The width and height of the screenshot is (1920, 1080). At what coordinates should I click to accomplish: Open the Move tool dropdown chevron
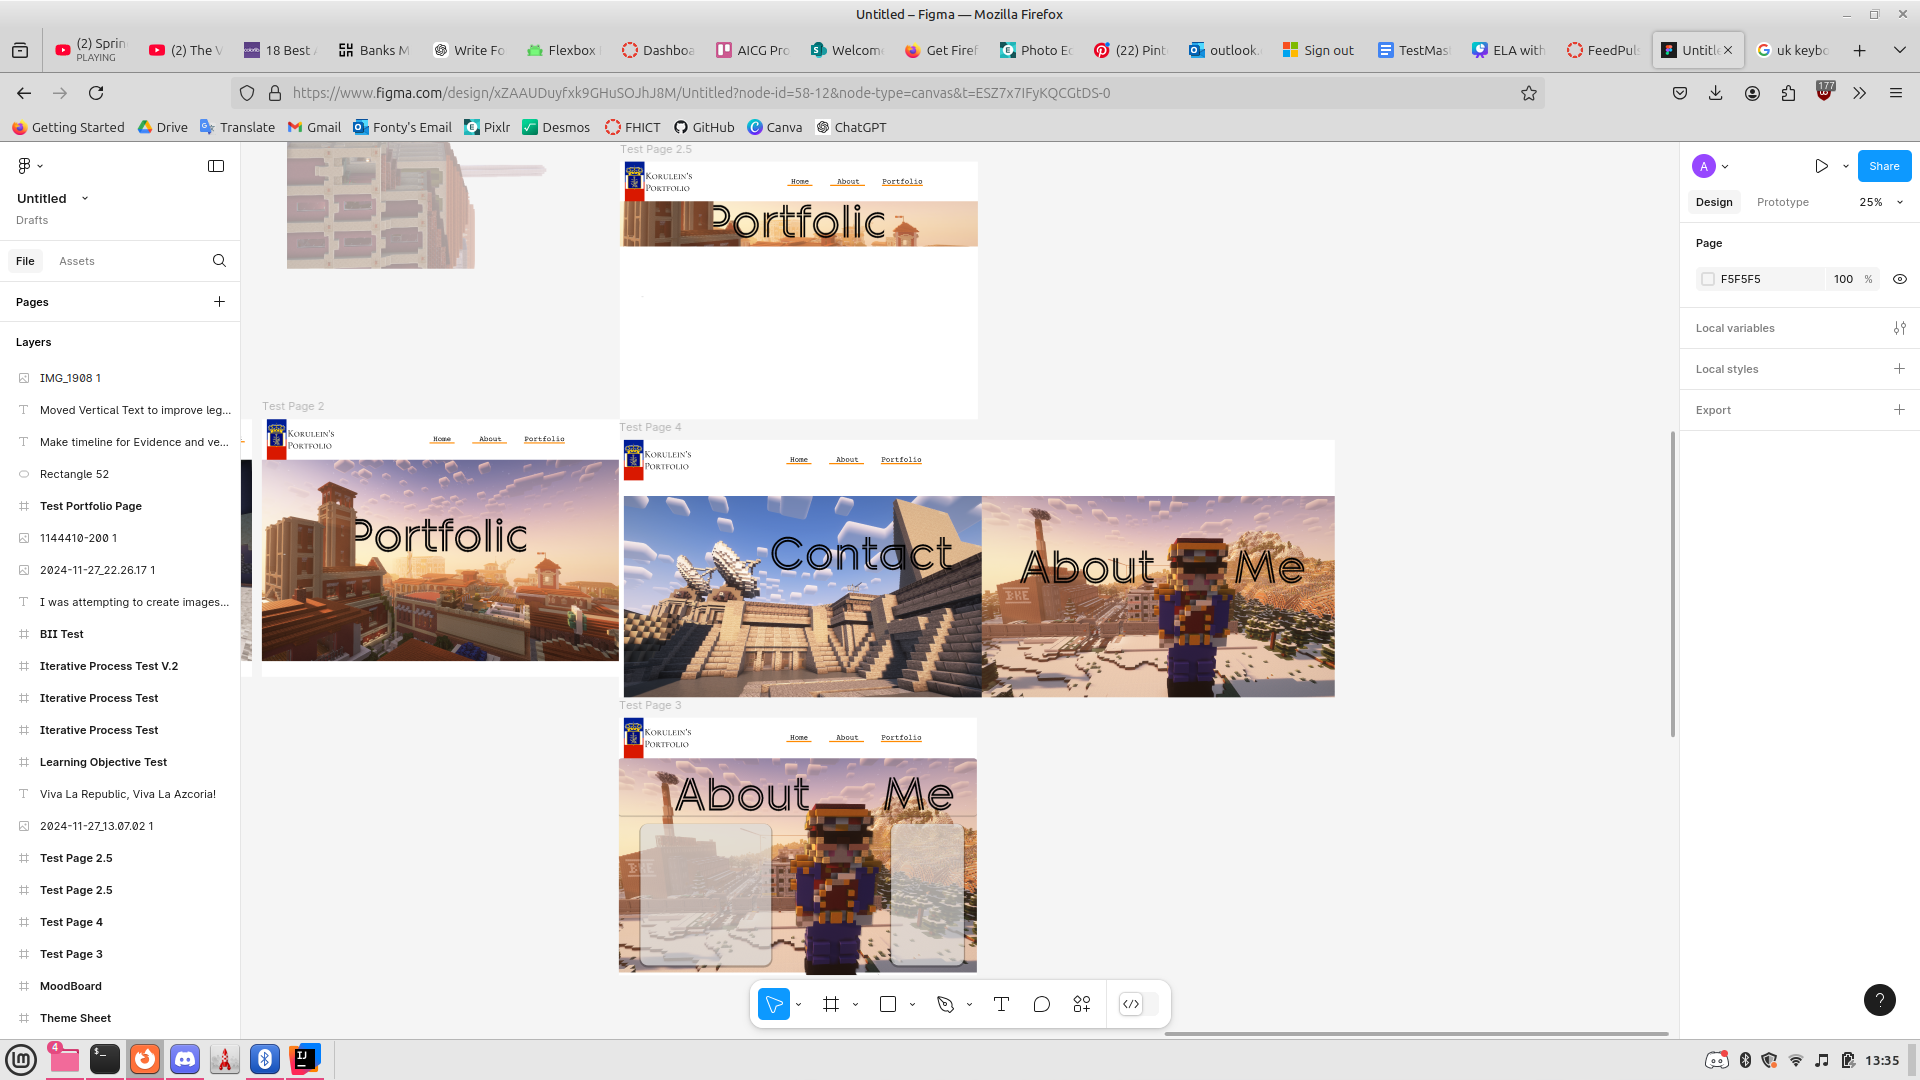[x=797, y=1003]
